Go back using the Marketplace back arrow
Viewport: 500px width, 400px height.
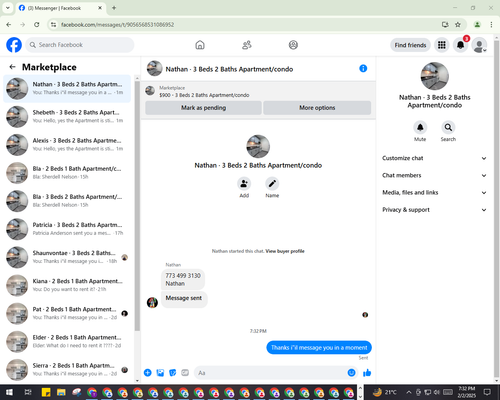(x=12, y=67)
